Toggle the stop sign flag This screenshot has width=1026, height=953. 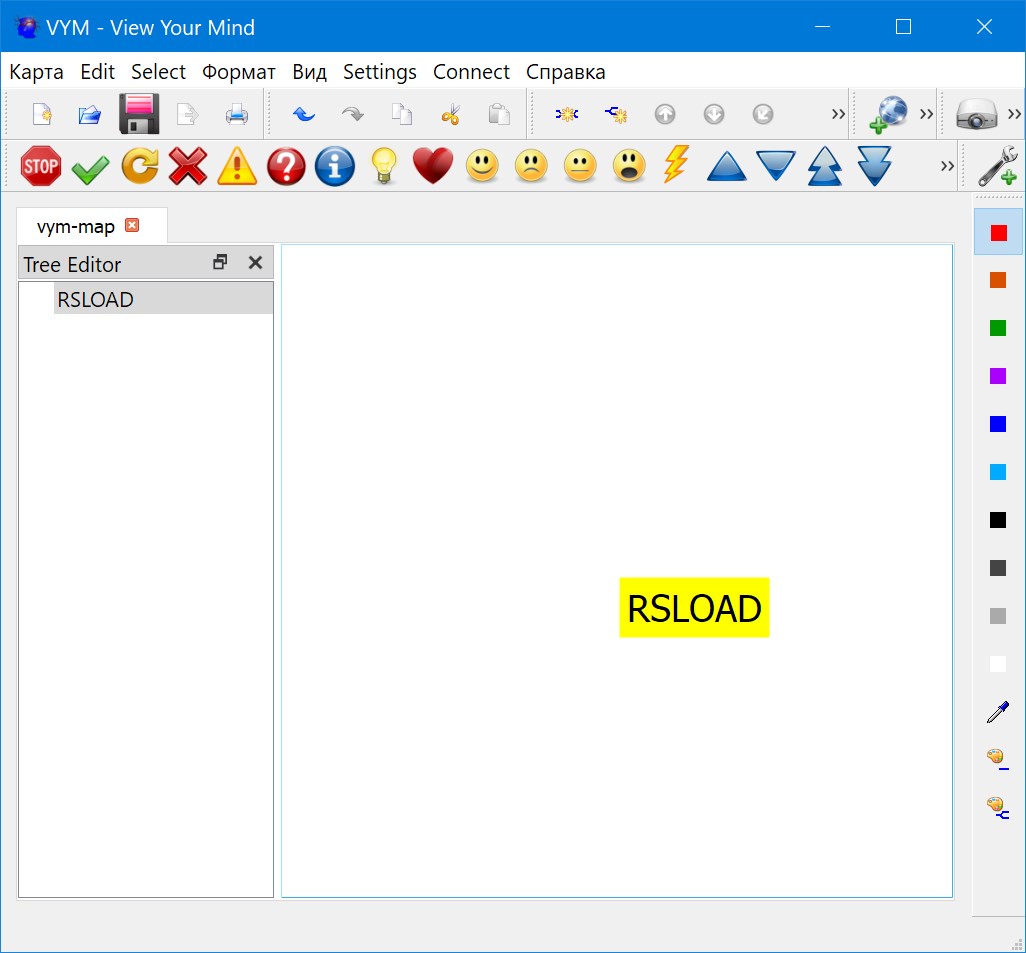point(41,166)
